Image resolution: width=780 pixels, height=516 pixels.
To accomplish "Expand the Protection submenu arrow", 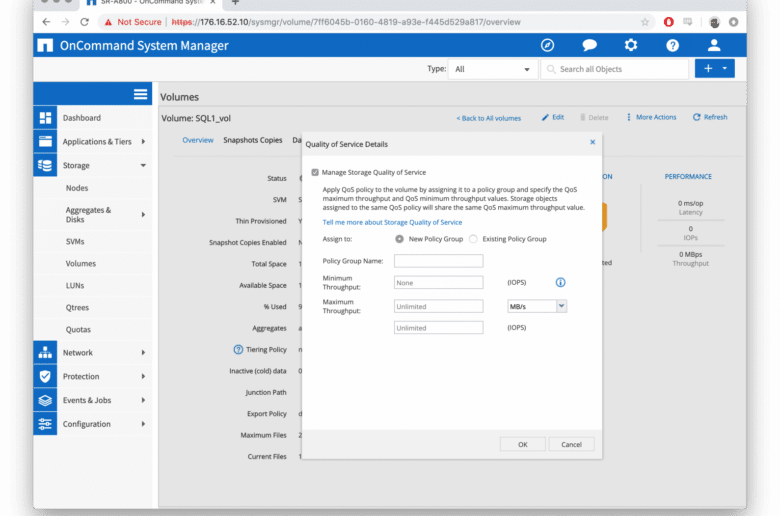I will tap(143, 376).
